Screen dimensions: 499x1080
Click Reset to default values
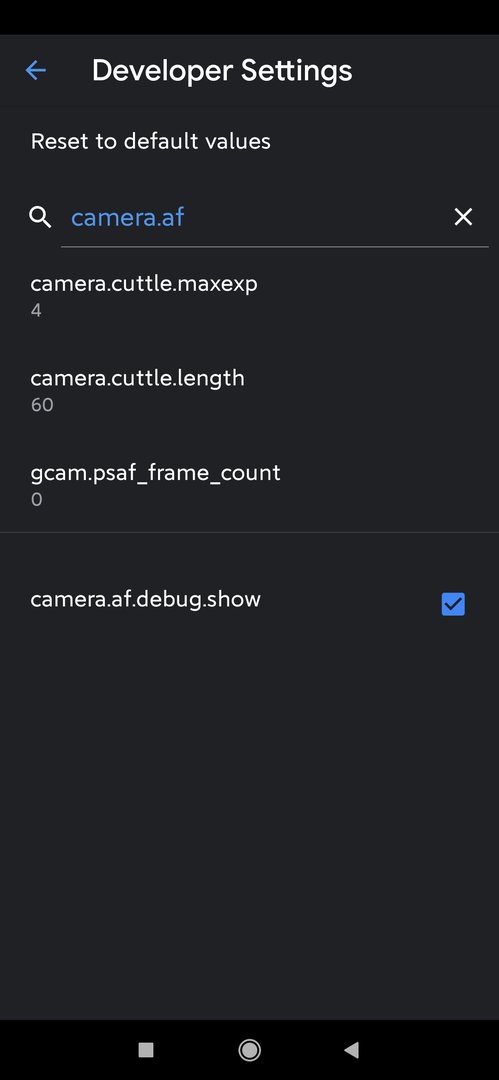150,141
